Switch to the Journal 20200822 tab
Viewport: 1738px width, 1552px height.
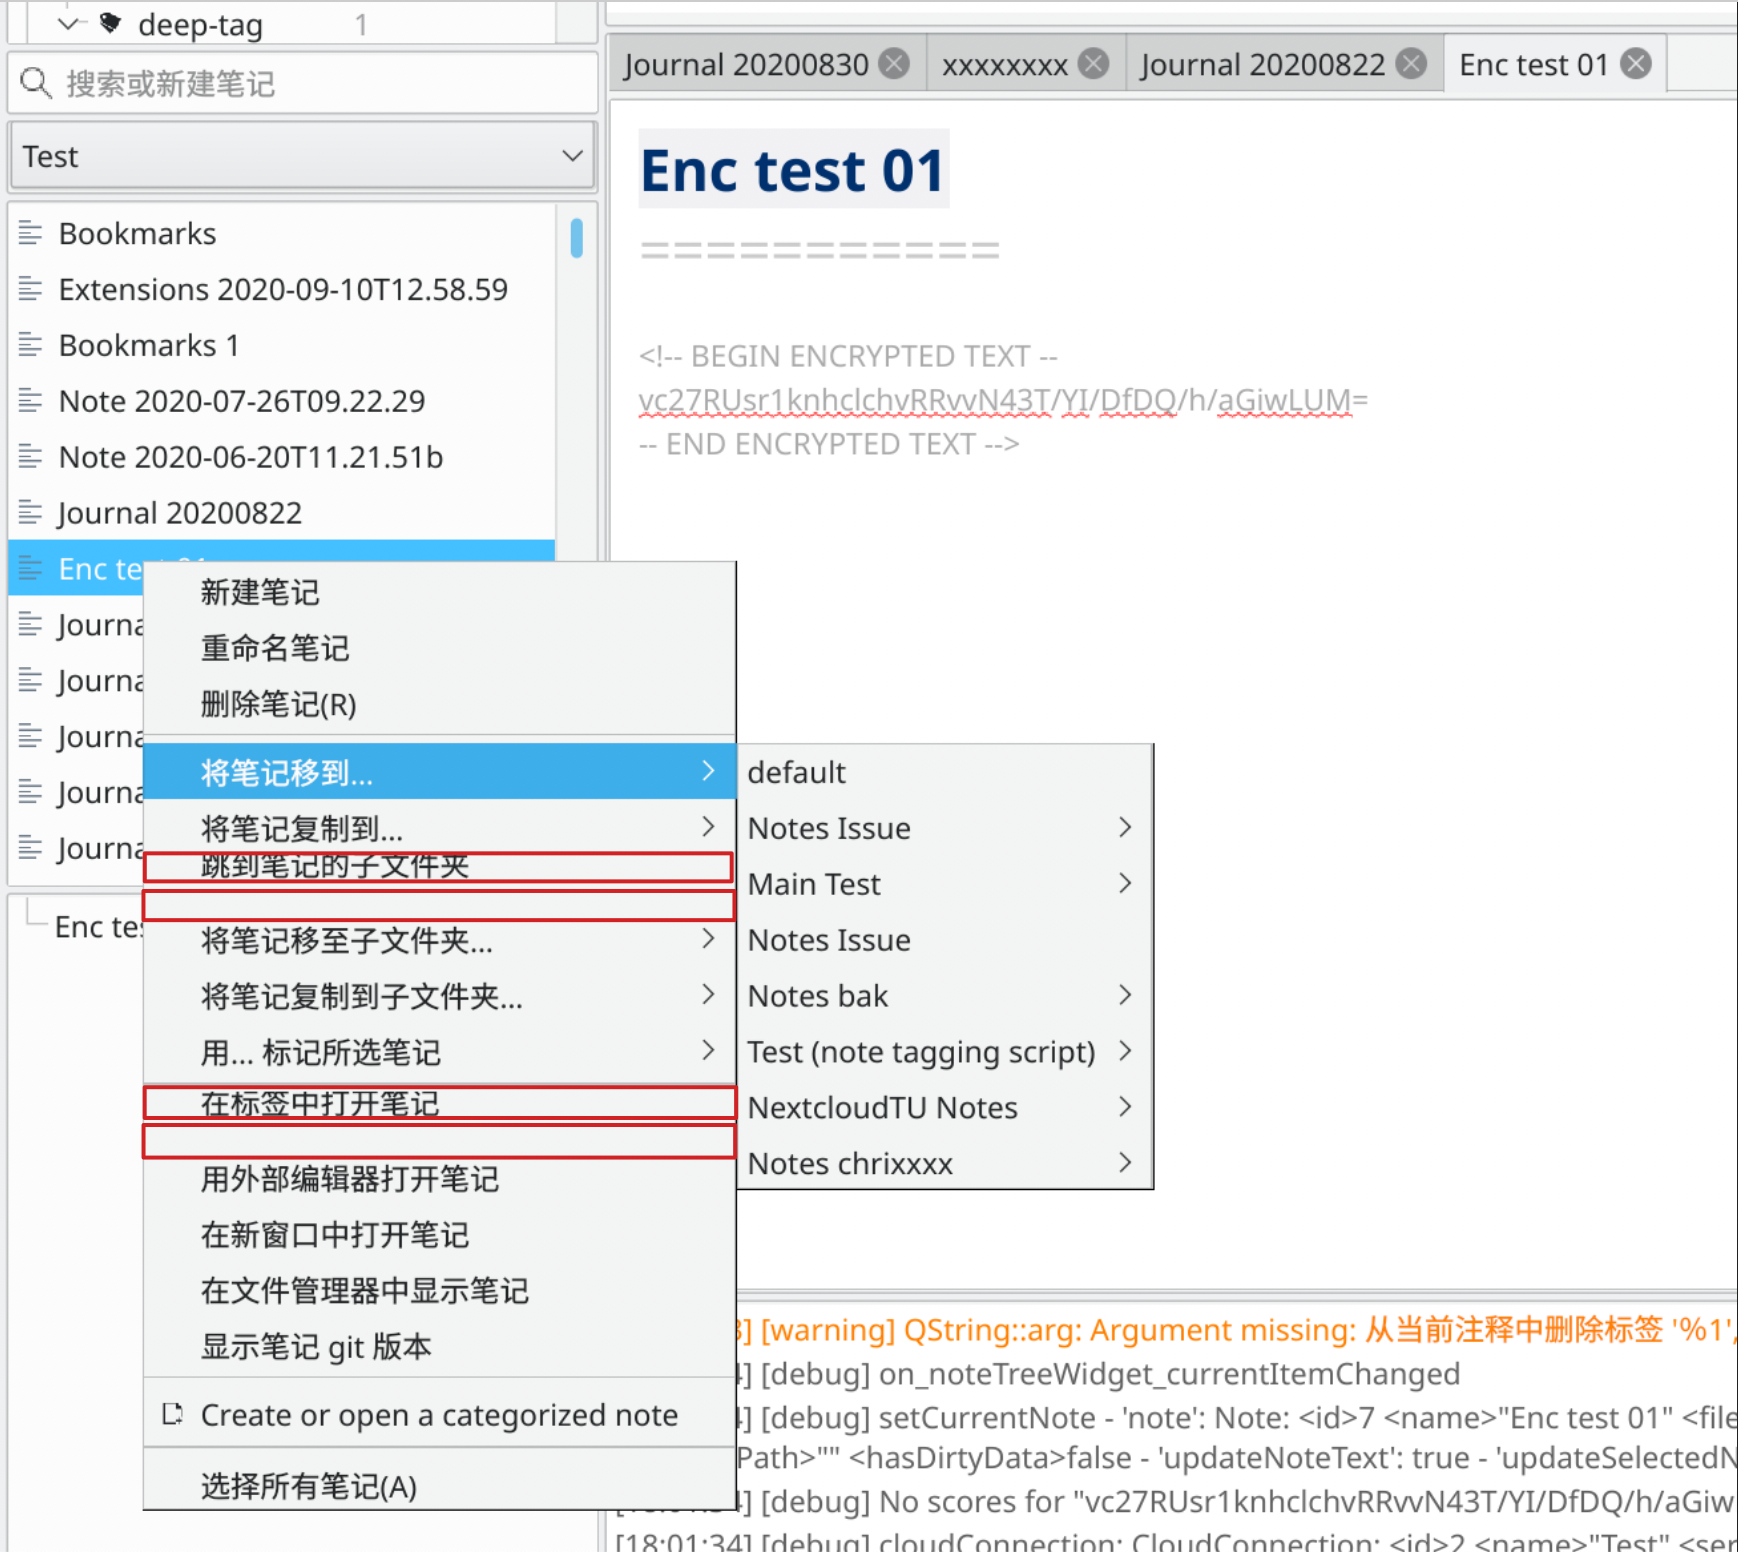1263,64
